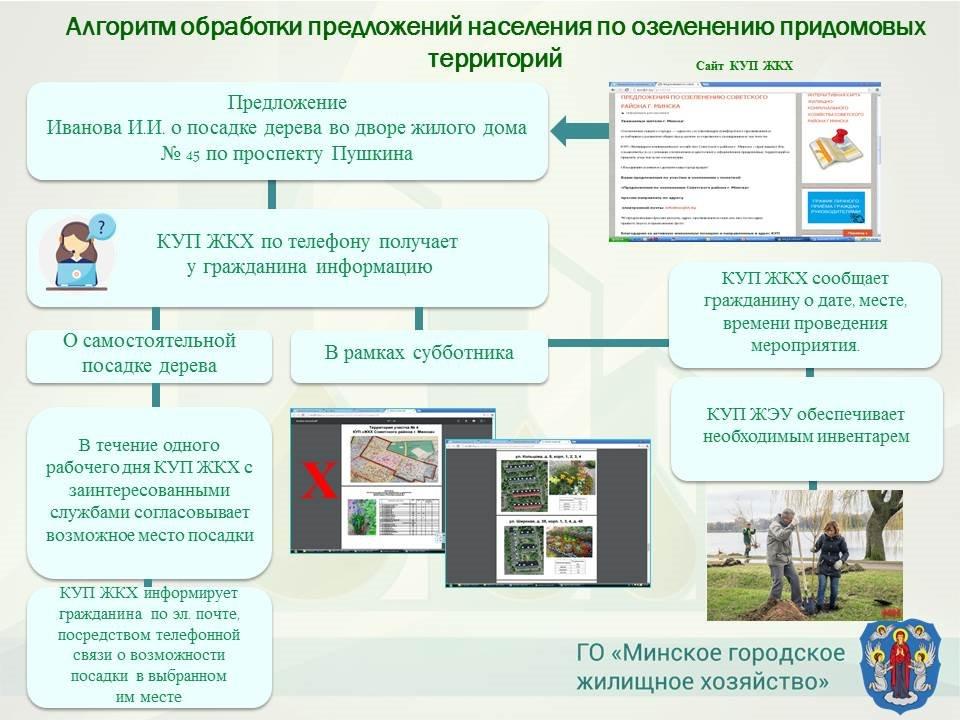960x720 pixels.
Task: Click the 'Сайт КУП ЖКХ' label
Action: [744, 66]
